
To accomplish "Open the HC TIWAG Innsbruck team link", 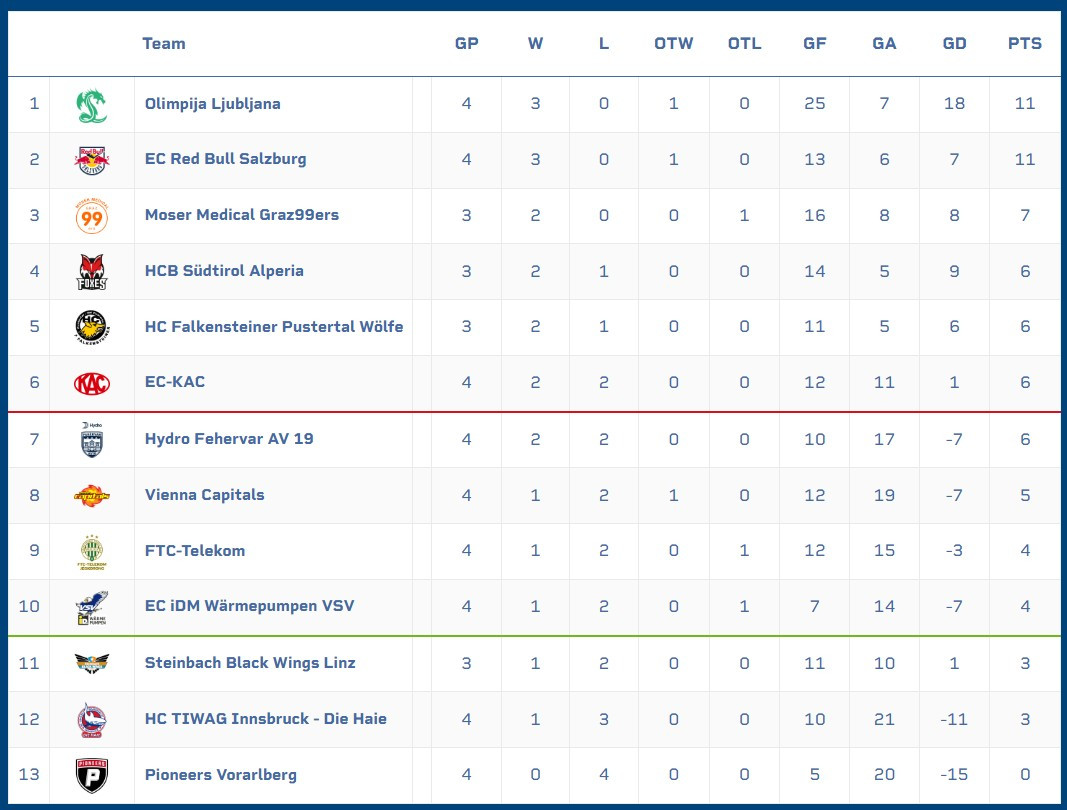I will point(265,719).
